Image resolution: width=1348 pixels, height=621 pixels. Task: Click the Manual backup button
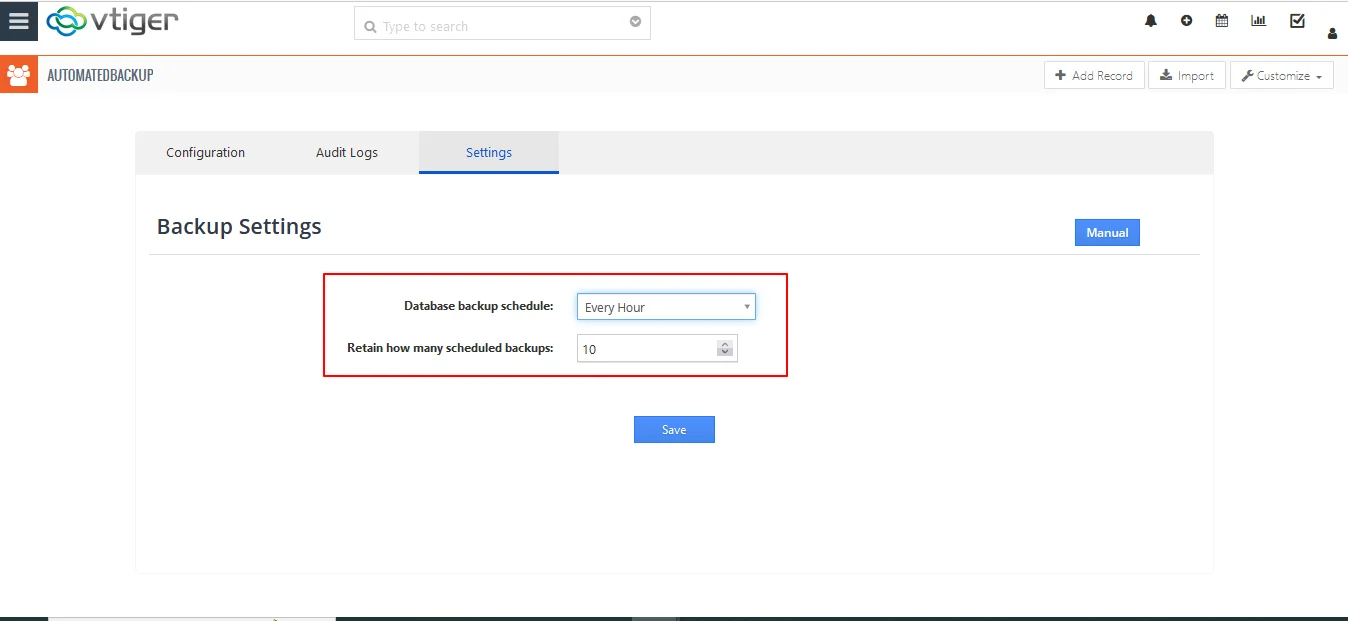pyautogui.click(x=1107, y=233)
